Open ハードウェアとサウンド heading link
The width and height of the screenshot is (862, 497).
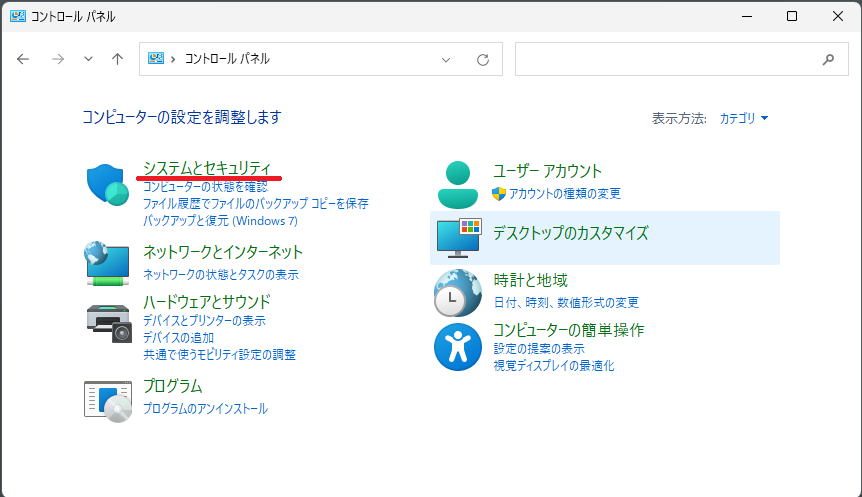tap(207, 301)
